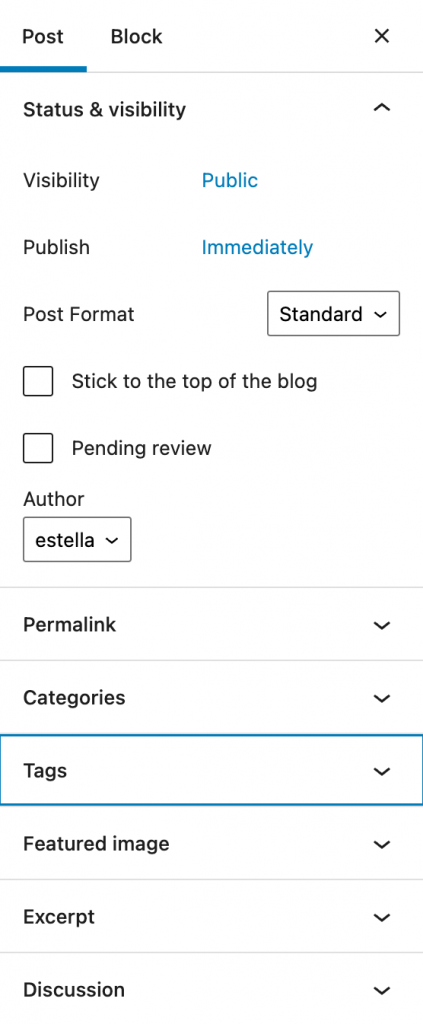423x1024 pixels.
Task: Click the Permalink chevron icon
Action: 381,625
